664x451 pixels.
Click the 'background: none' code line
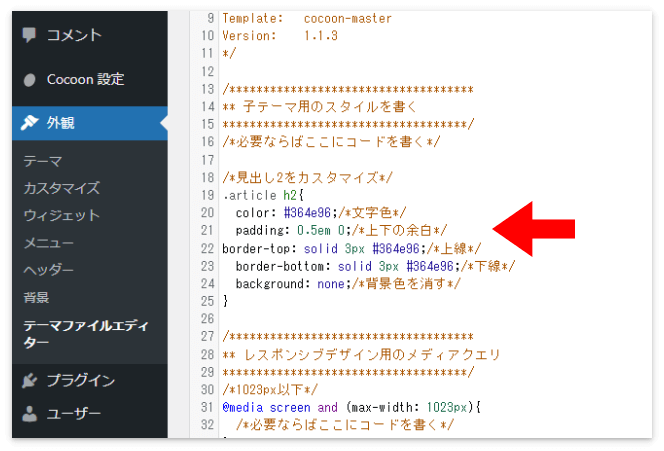pyautogui.click(x=348, y=283)
